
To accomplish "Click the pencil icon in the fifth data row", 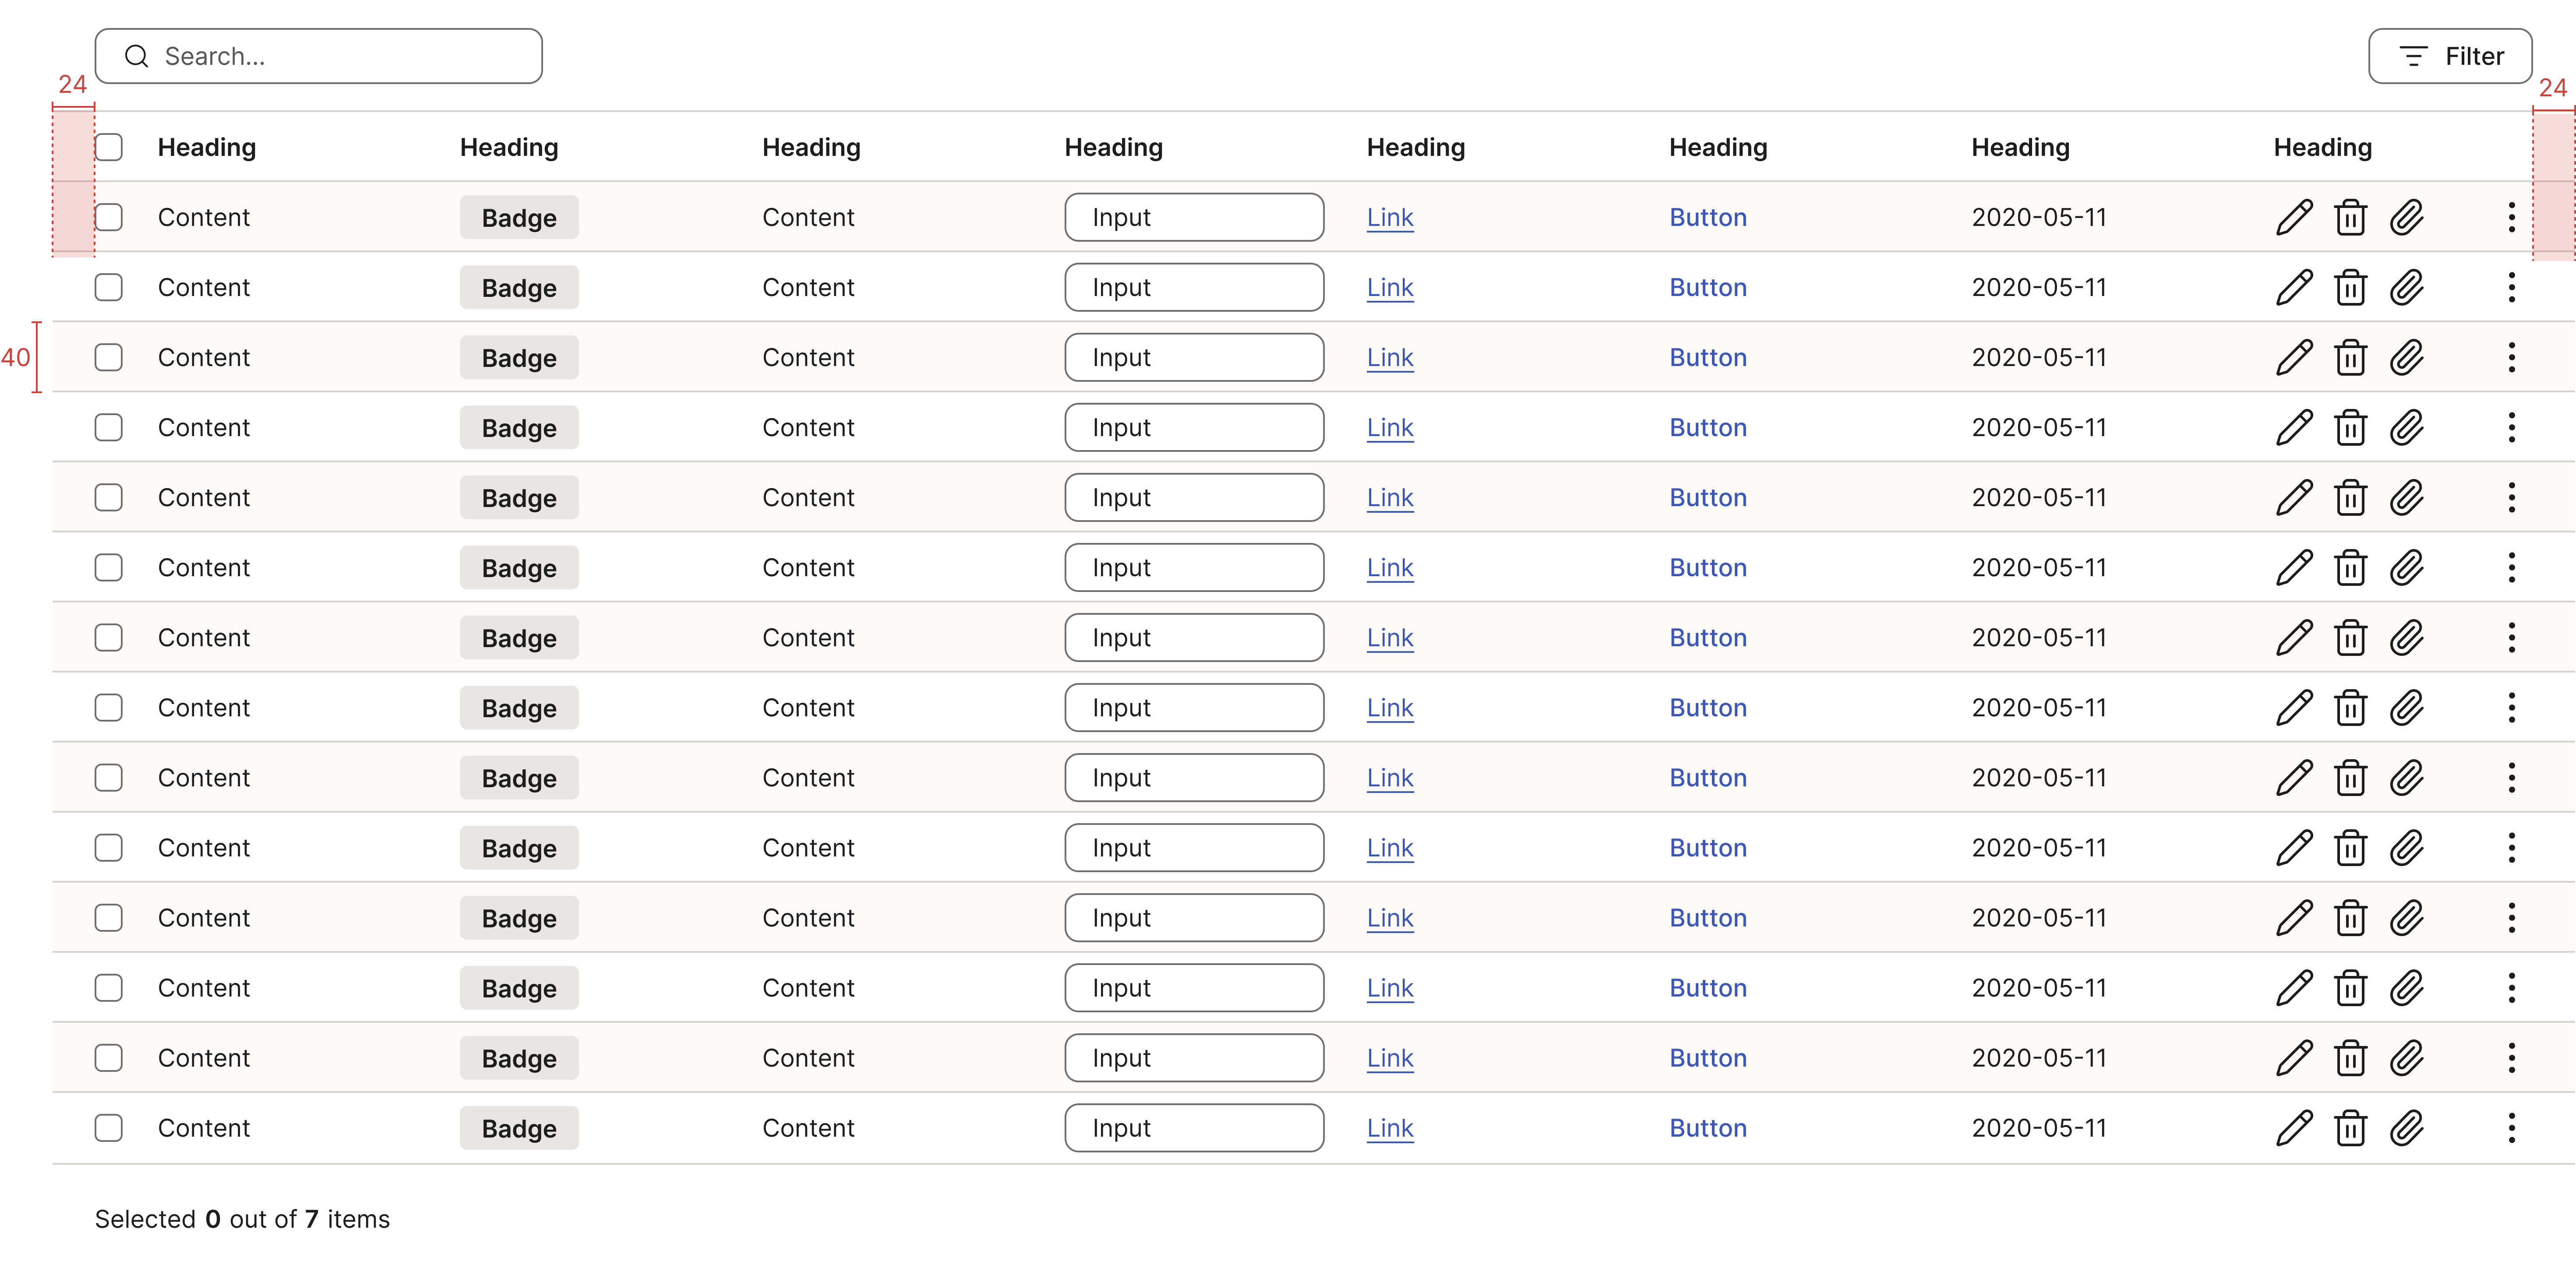I will pyautogui.click(x=2294, y=497).
